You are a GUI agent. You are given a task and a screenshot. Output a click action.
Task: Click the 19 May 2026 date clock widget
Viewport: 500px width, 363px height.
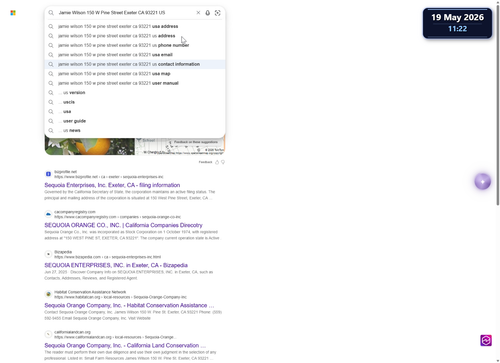coord(457,23)
